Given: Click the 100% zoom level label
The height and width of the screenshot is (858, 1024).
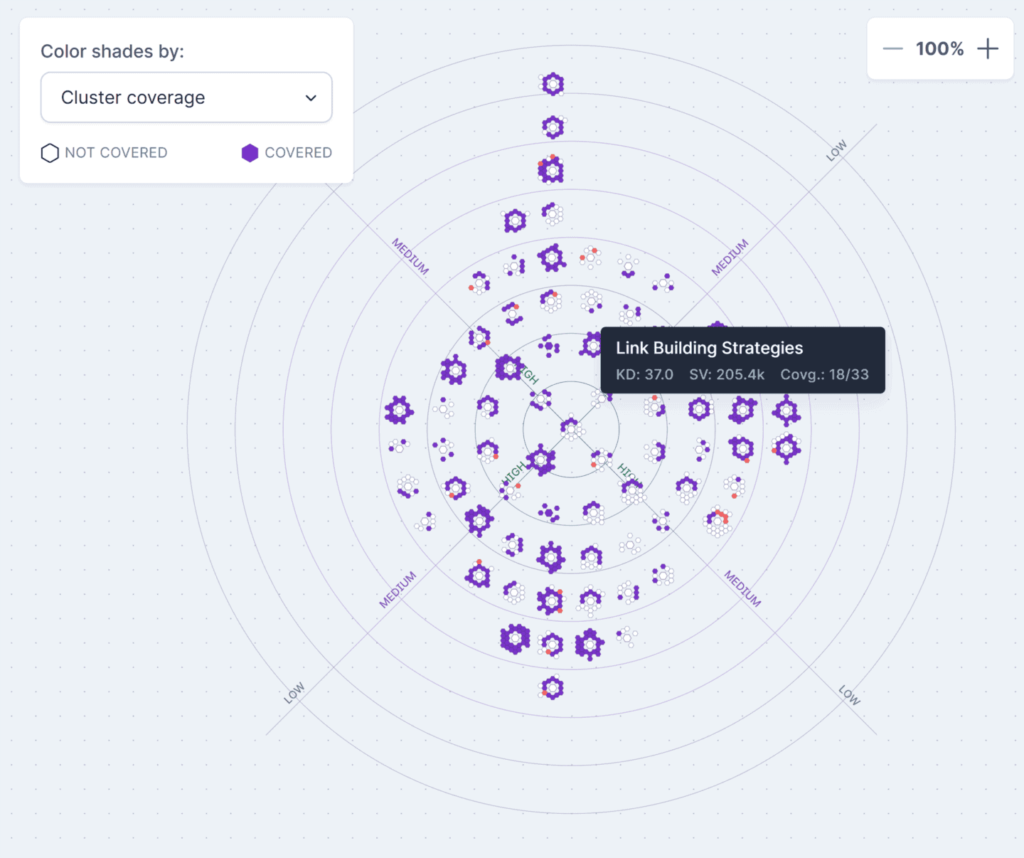Looking at the screenshot, I should 939,49.
